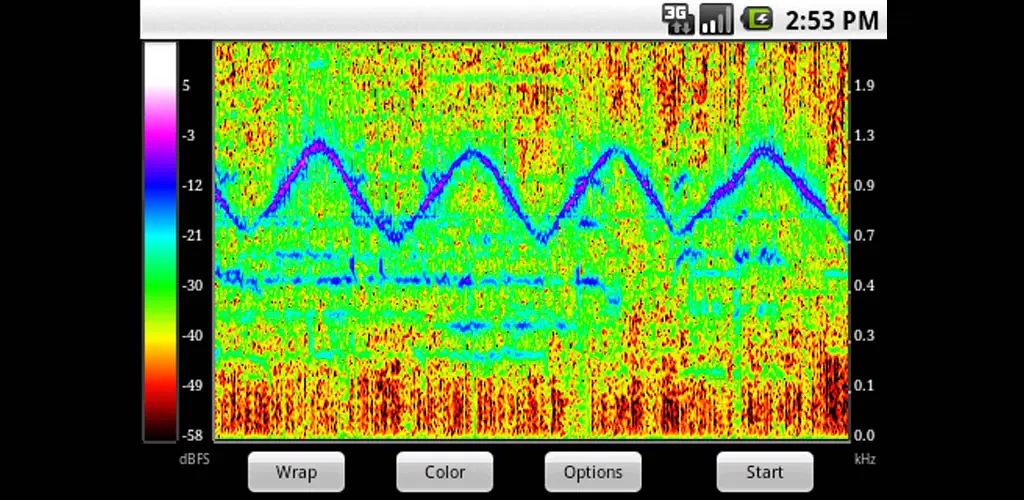1024x500 pixels.
Task: Click the 1.9 frequency axis label
Action: click(x=865, y=86)
